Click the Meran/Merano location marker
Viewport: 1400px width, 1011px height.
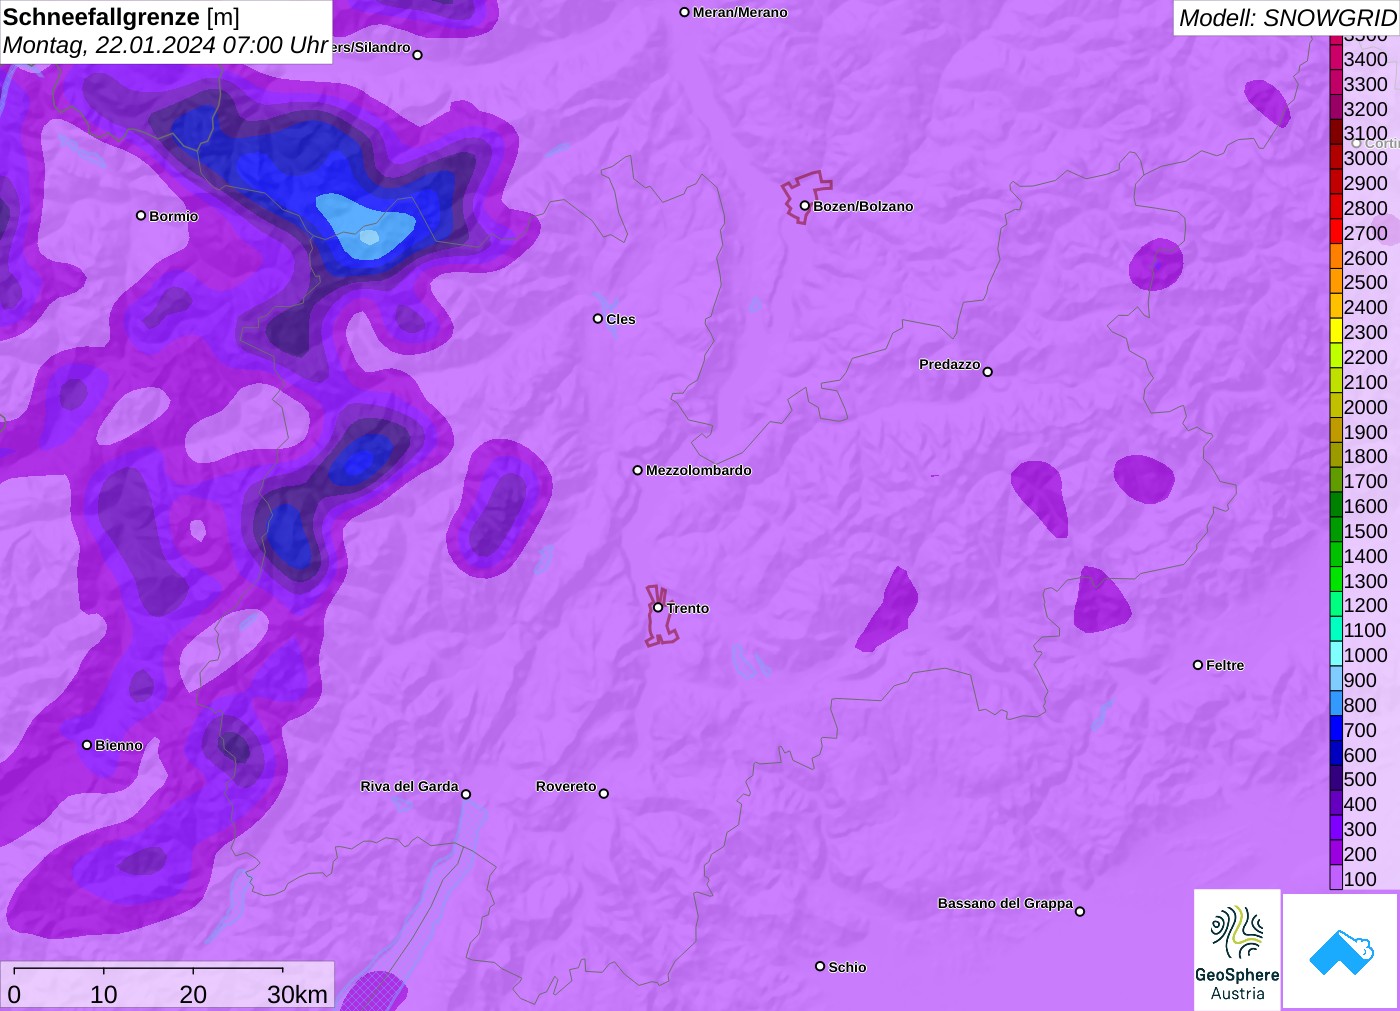[x=685, y=12]
